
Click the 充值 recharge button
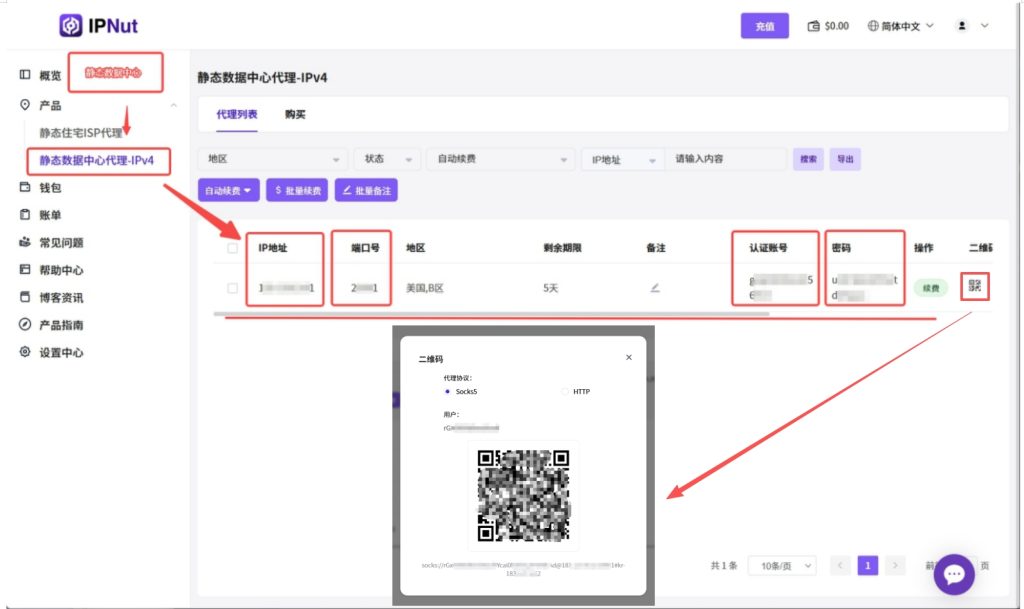[x=765, y=26]
